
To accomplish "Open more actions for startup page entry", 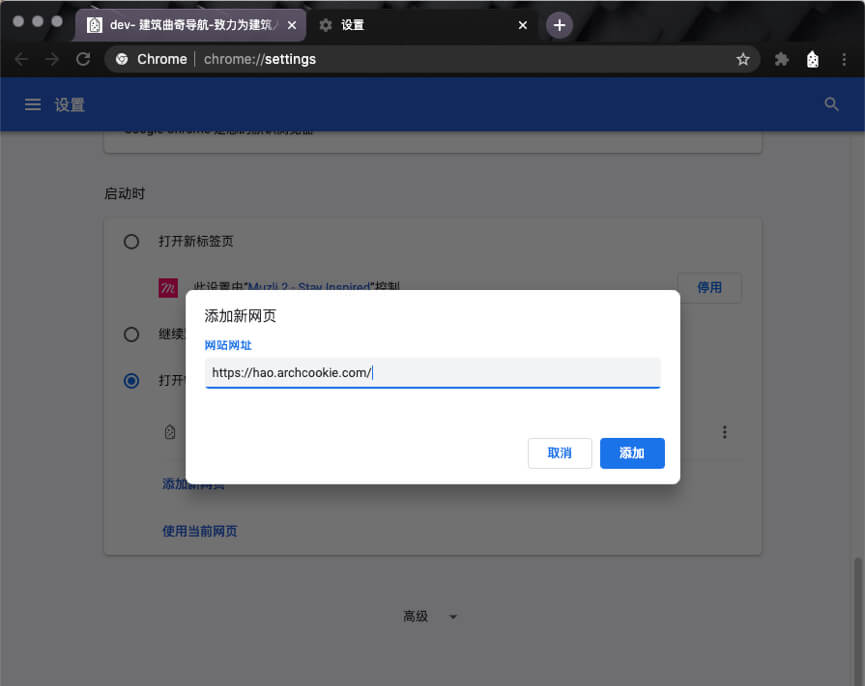I will pos(724,432).
